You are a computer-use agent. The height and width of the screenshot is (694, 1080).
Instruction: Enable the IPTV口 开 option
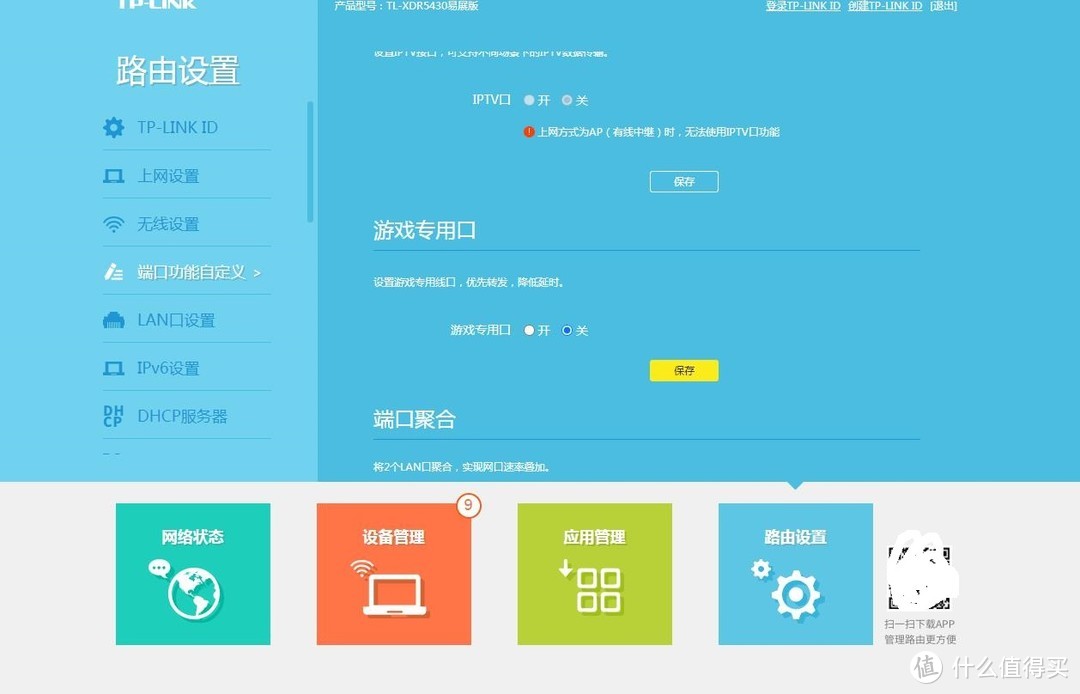click(x=529, y=100)
